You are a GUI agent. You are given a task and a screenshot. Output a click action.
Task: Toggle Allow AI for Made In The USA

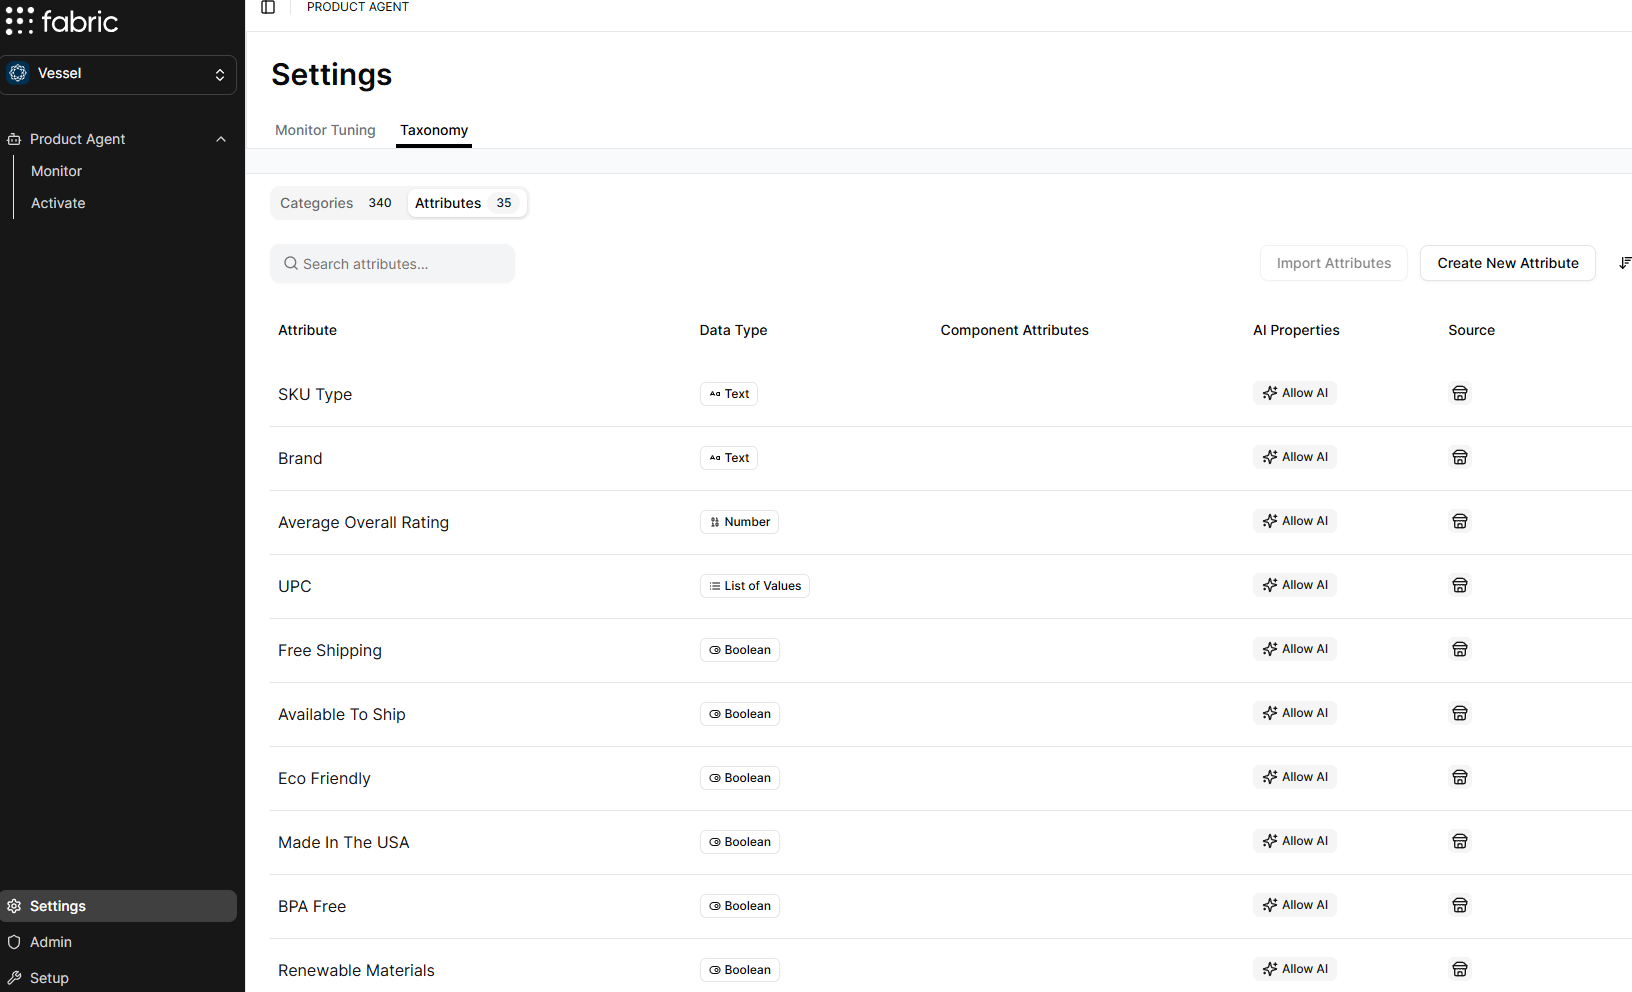1295,841
